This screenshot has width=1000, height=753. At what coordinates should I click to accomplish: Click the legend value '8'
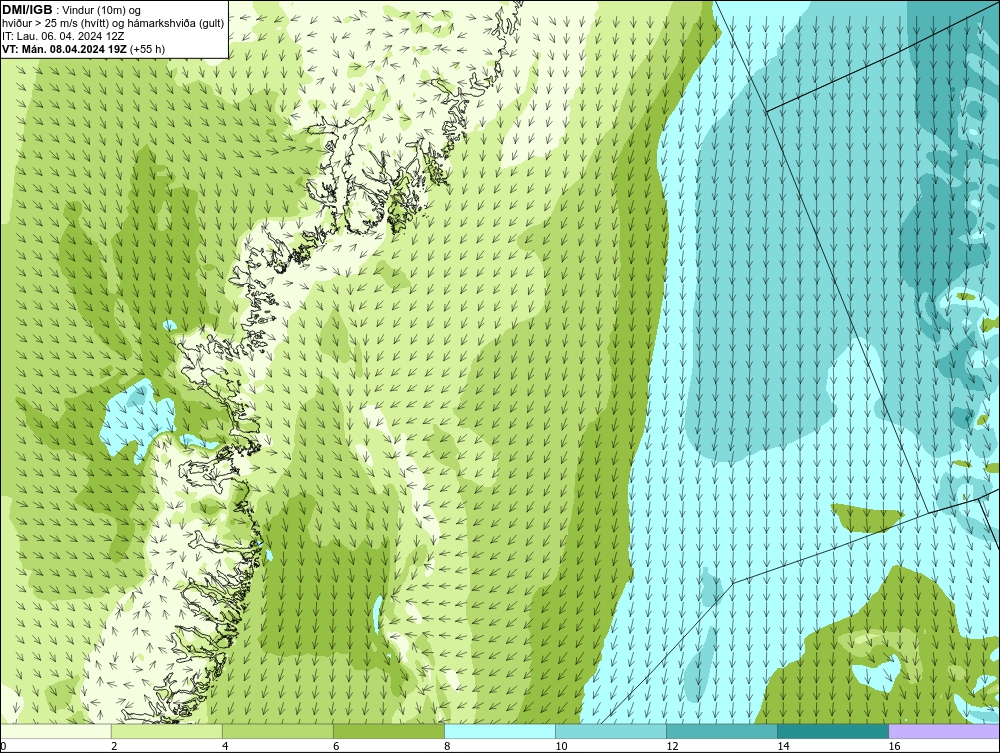tap(447, 746)
